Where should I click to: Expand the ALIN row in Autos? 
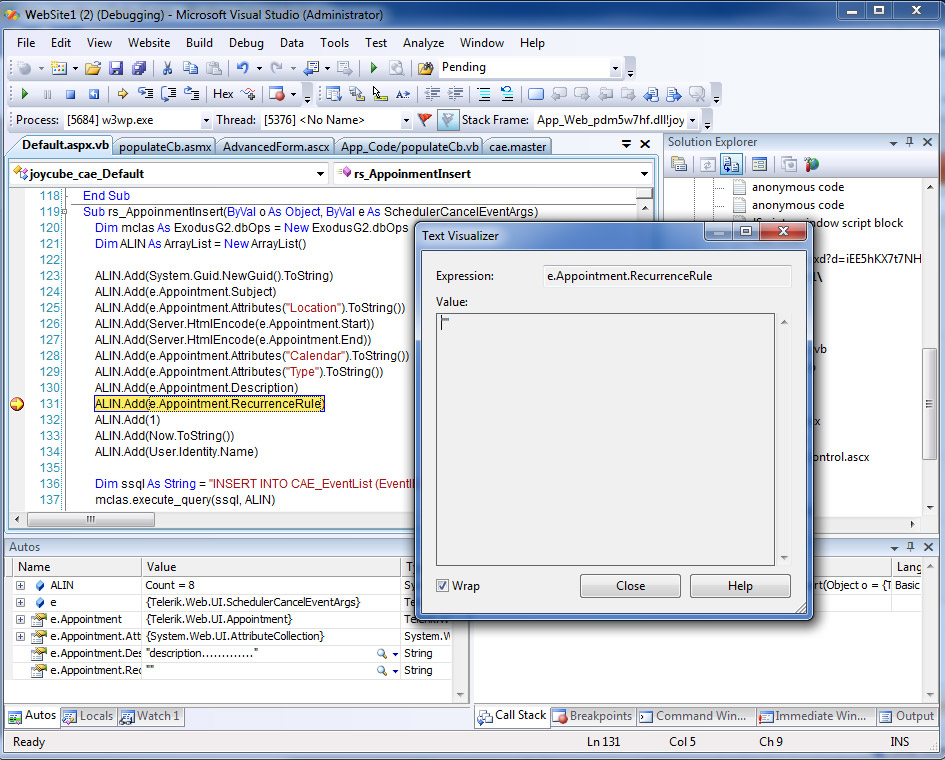pyautogui.click(x=20, y=585)
